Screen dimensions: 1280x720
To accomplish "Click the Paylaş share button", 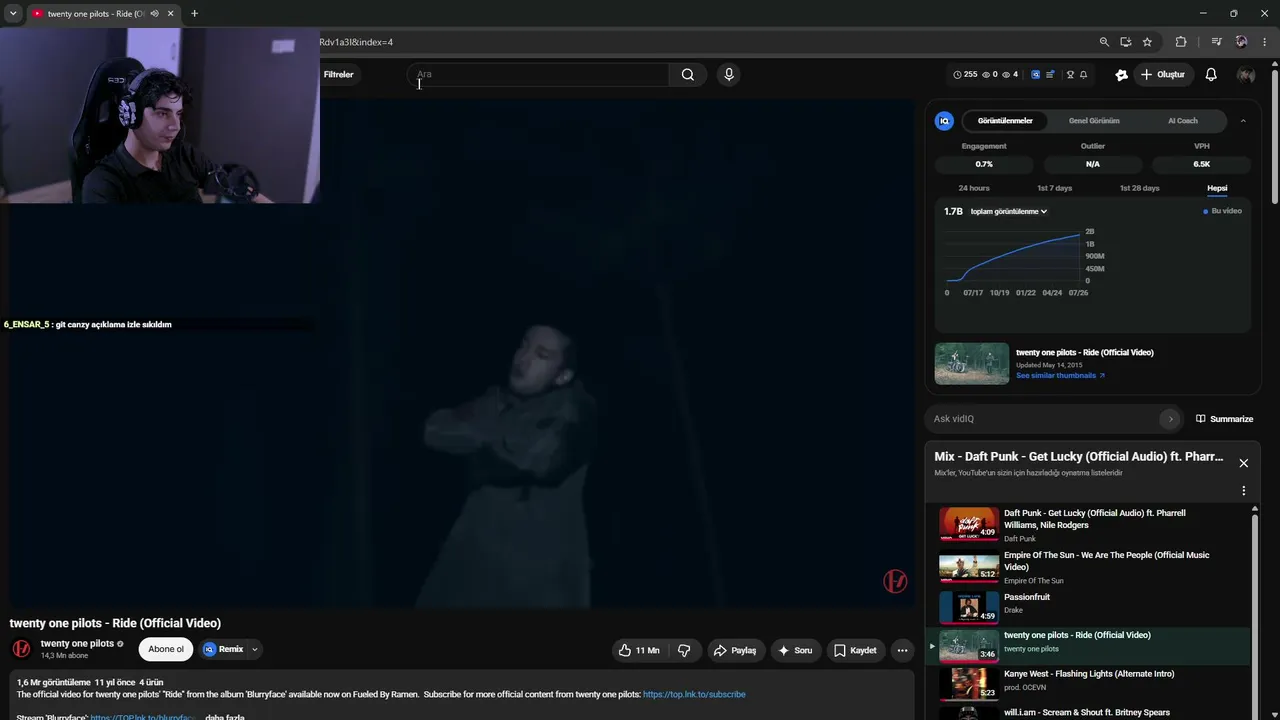I will point(737,650).
